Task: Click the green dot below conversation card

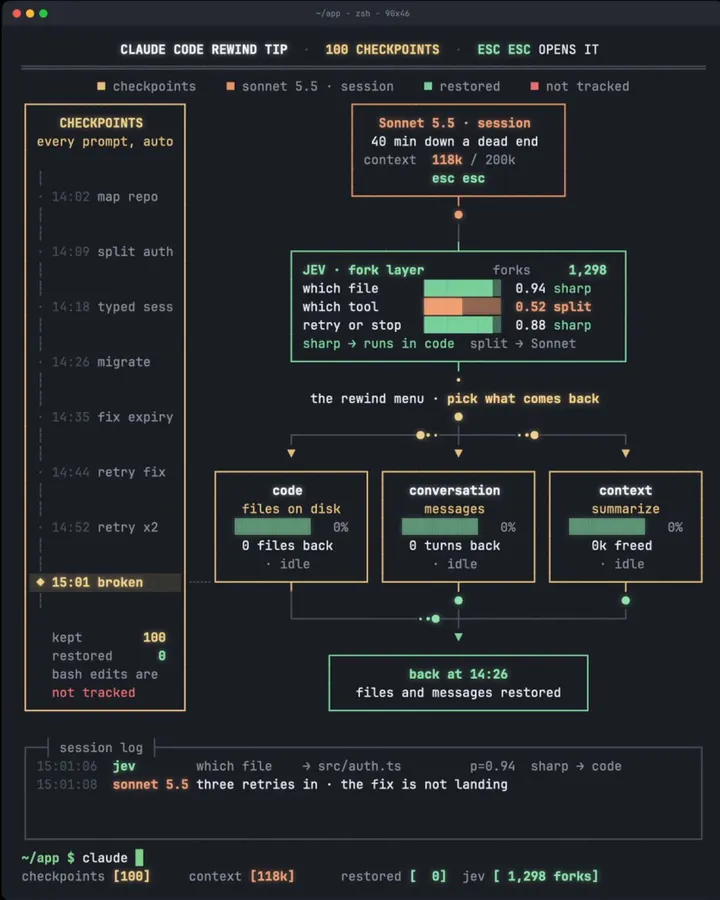Action: (458, 600)
